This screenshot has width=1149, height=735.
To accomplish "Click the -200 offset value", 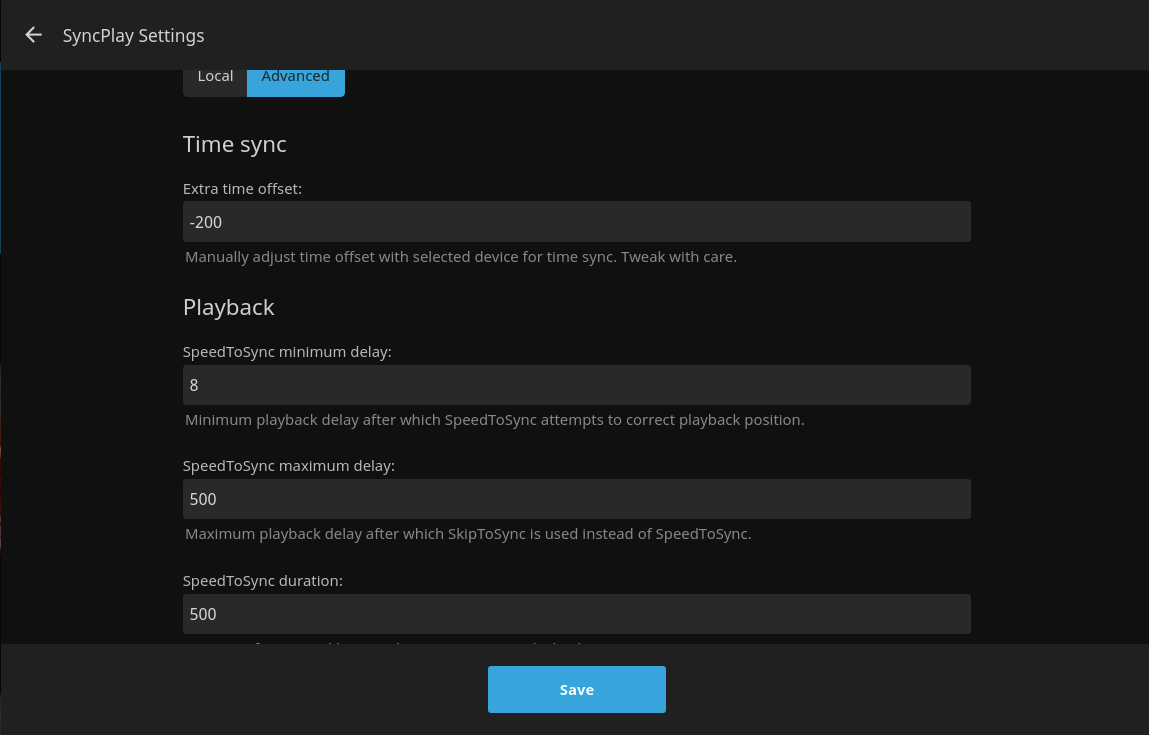I will (x=205, y=221).
